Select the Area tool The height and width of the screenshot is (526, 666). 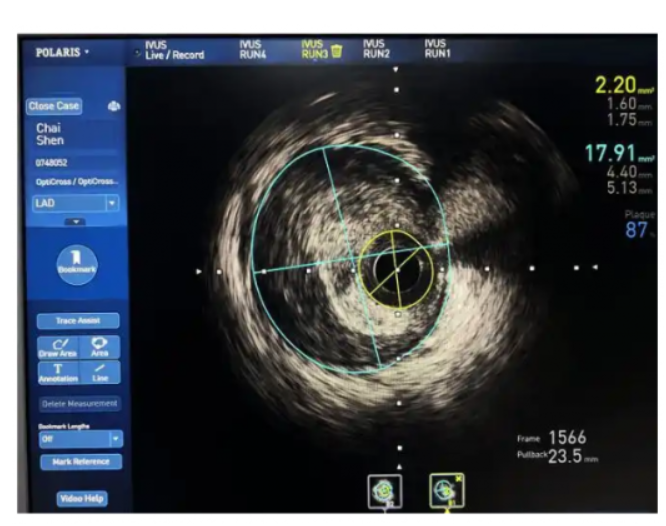click(99, 347)
